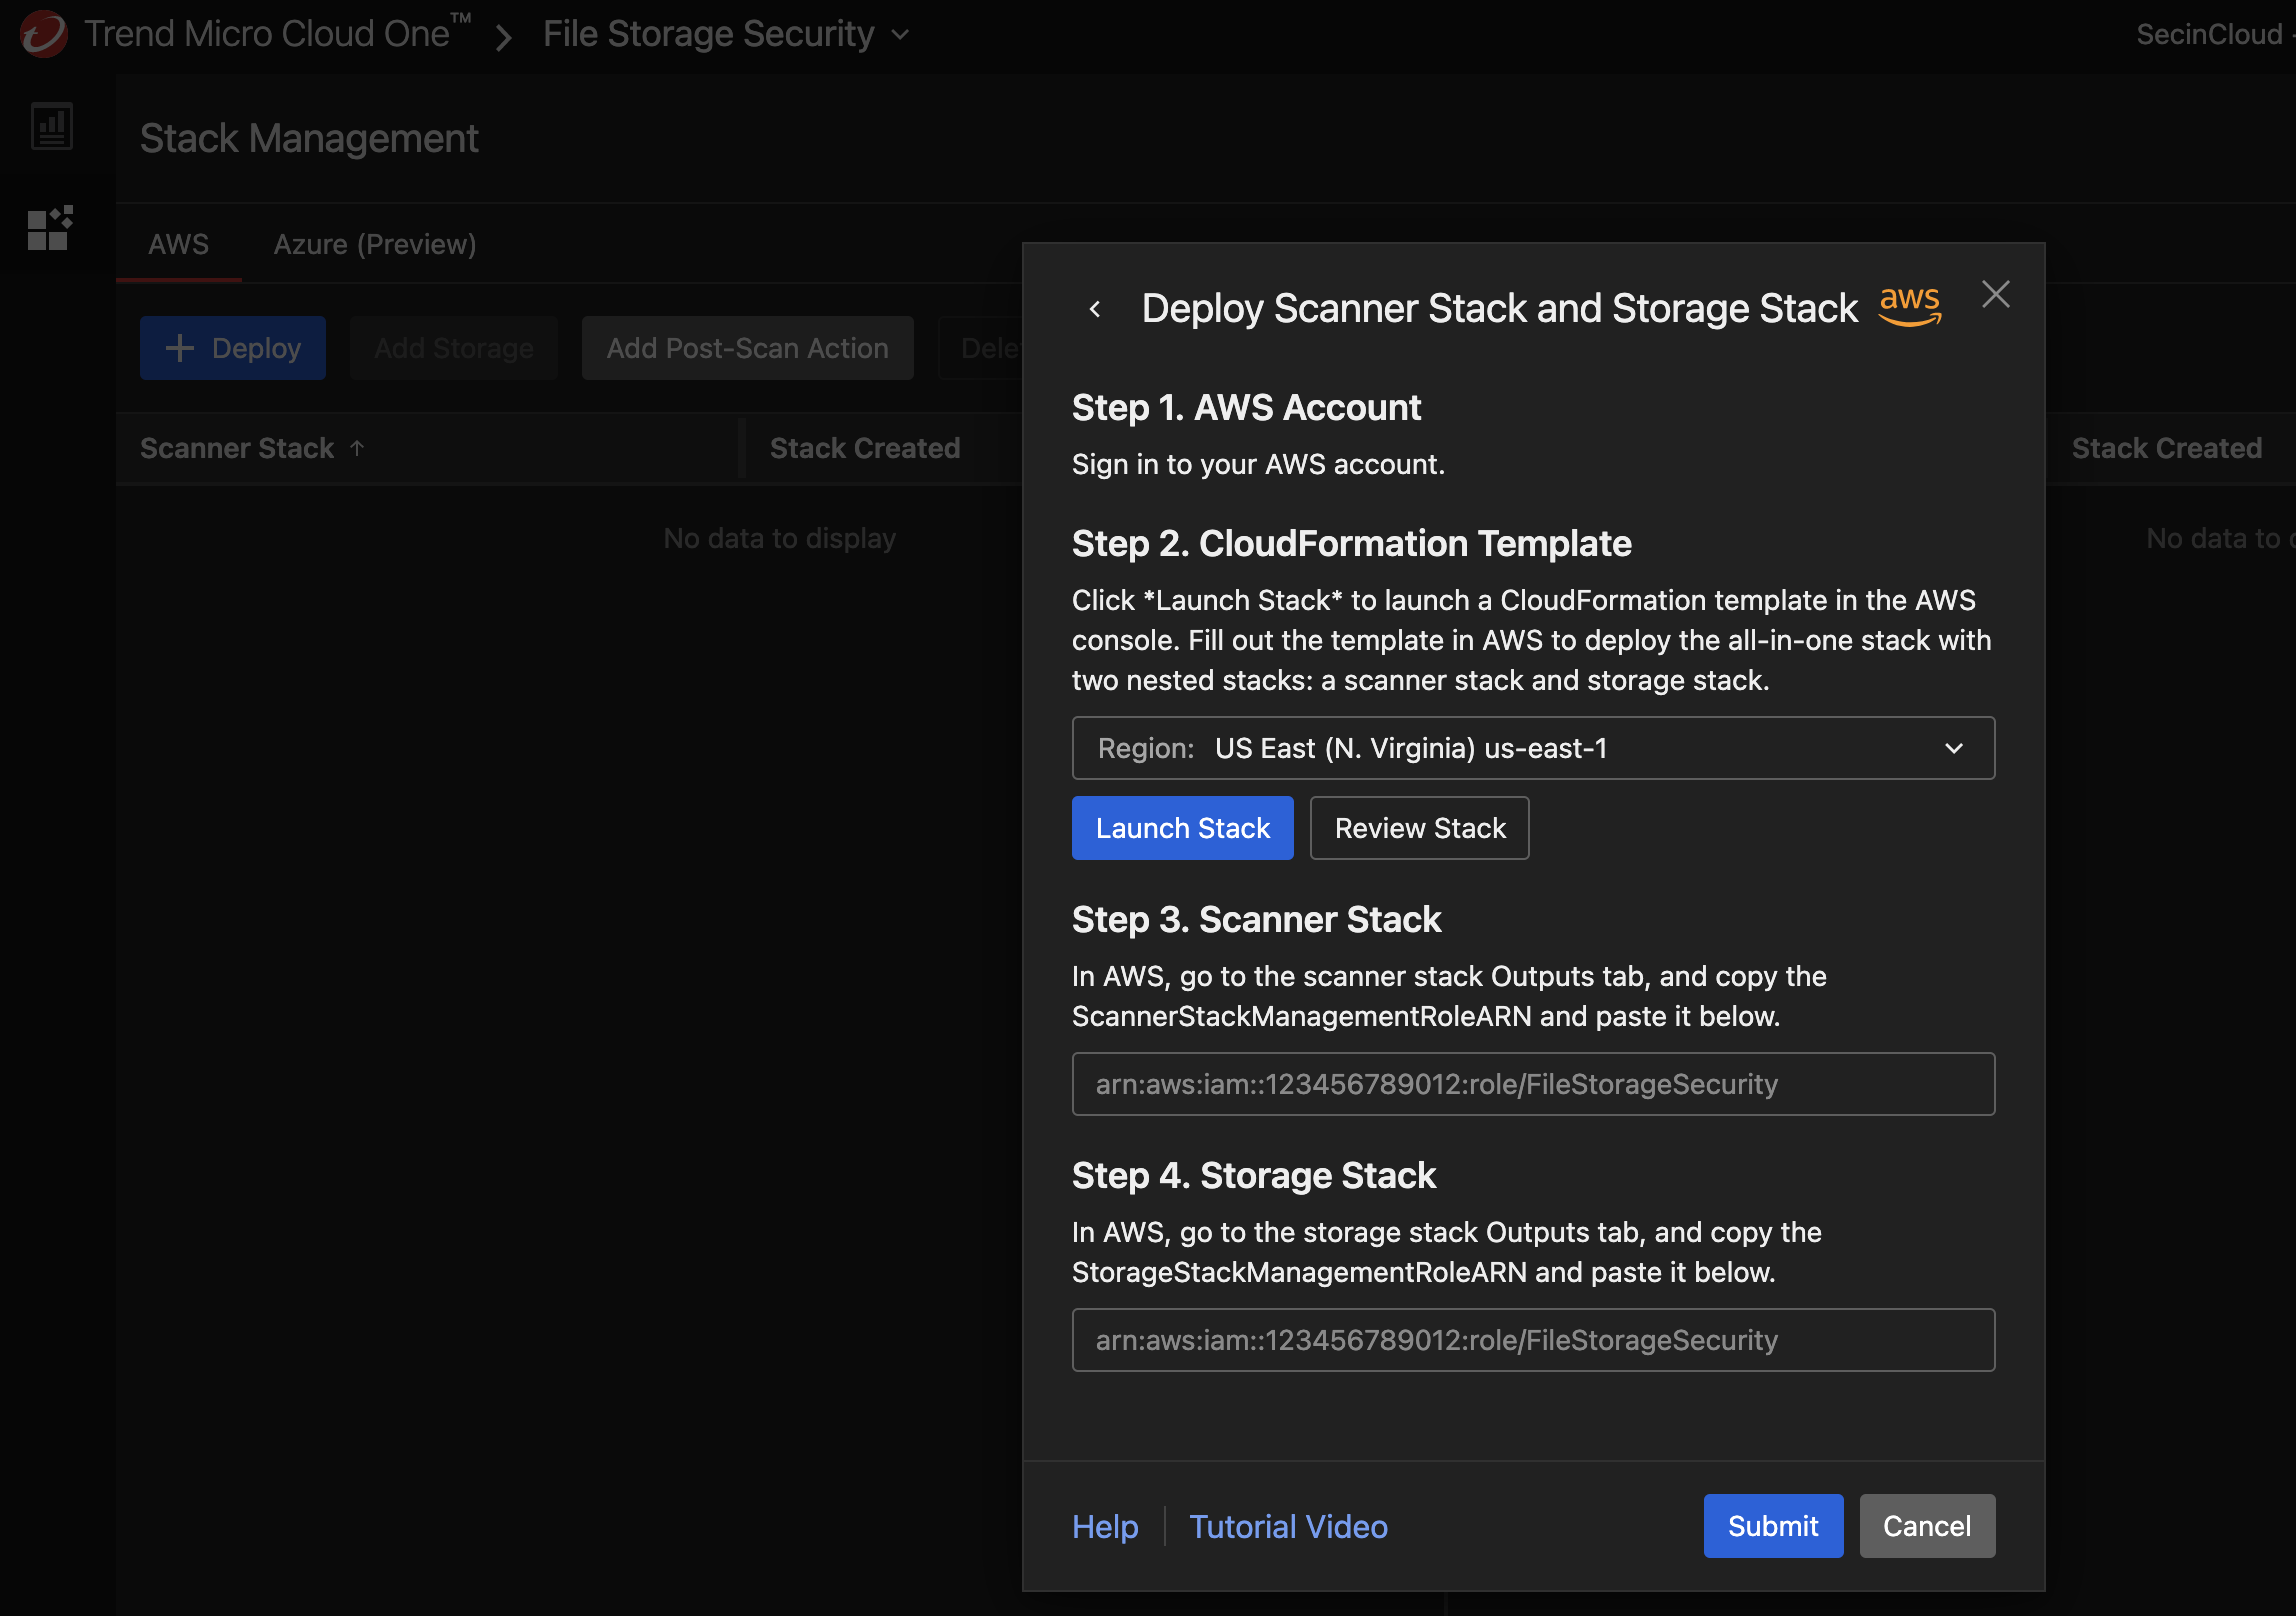This screenshot has width=2296, height=1616.
Task: Close the Deploy Scanner Stack dialog
Action: pyautogui.click(x=1995, y=295)
